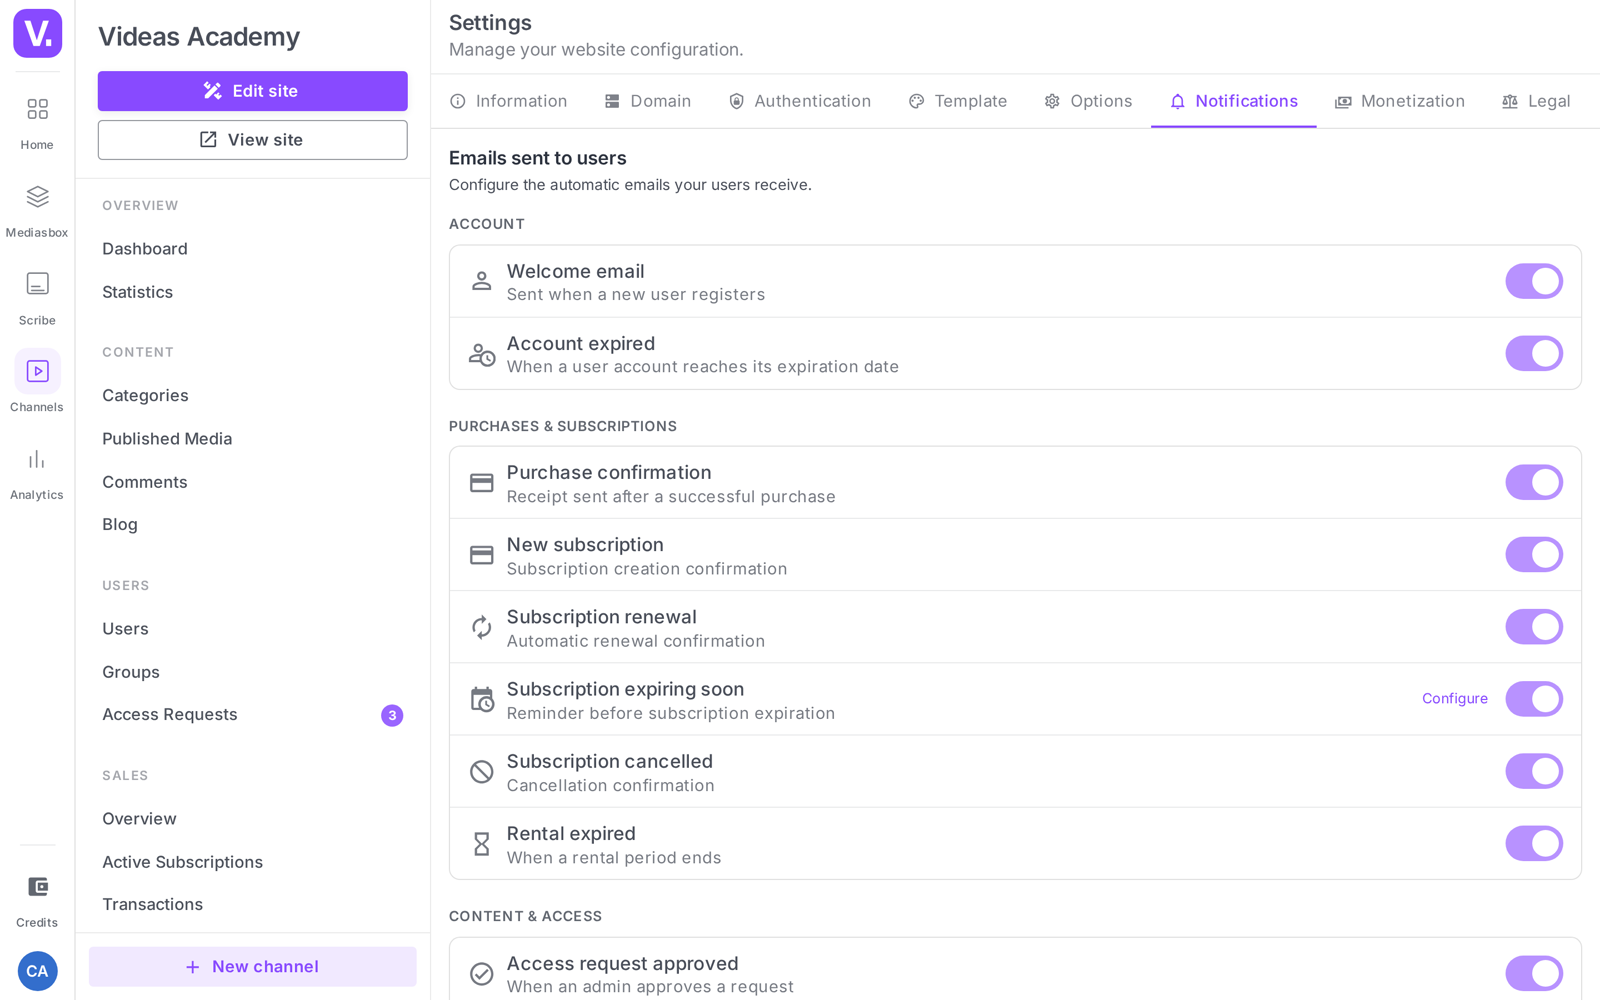The width and height of the screenshot is (1600, 1000).
Task: Open the Template tab
Action: click(957, 101)
